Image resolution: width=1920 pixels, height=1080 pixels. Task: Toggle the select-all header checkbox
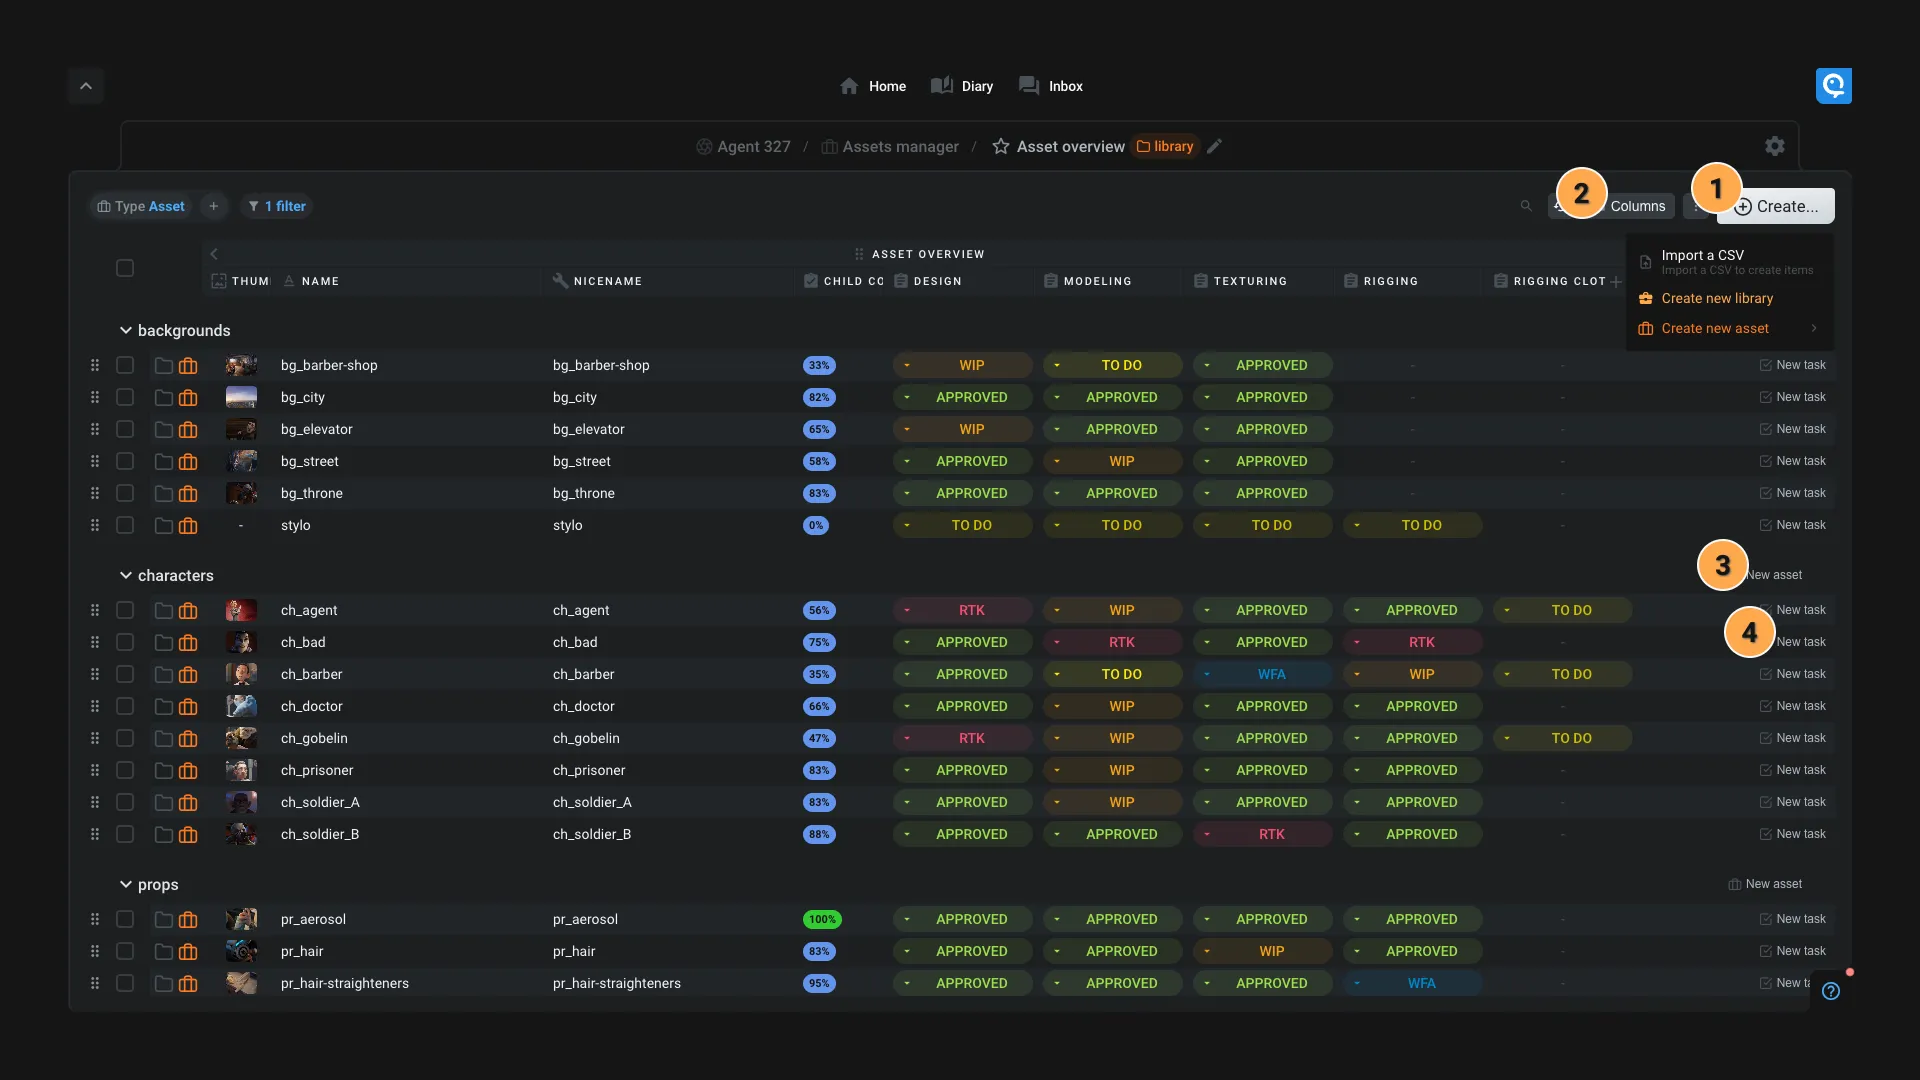tap(125, 268)
